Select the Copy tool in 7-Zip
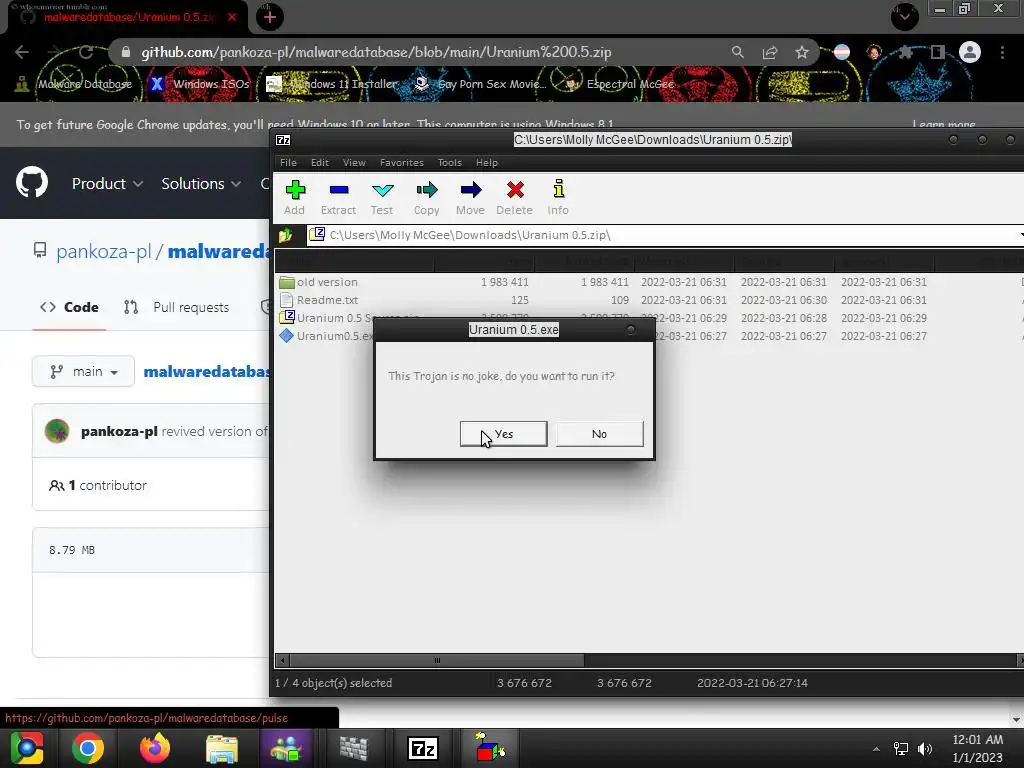This screenshot has width=1024, height=768. (426, 197)
